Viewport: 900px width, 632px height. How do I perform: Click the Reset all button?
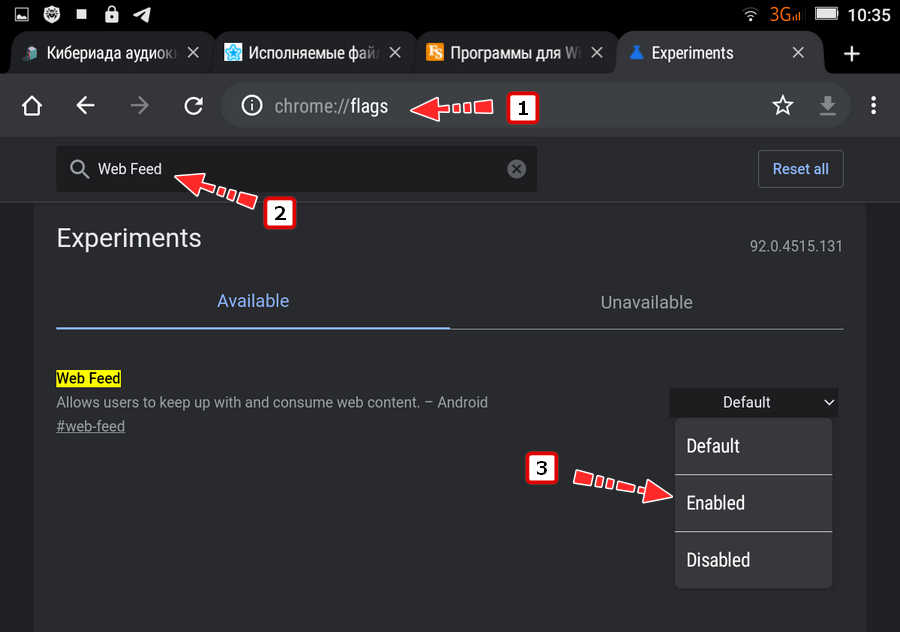click(801, 169)
